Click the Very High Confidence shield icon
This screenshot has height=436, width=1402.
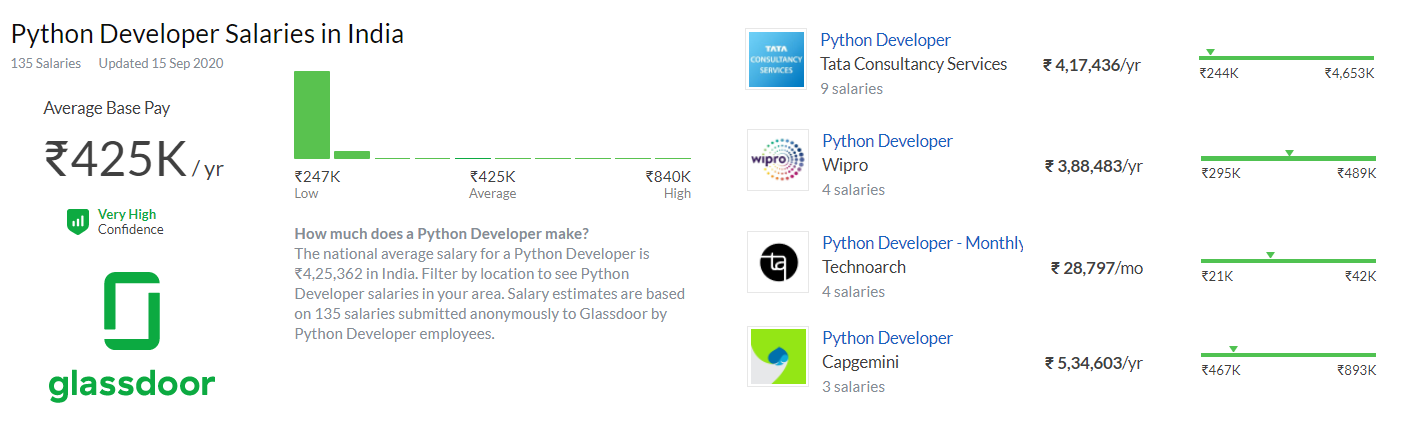click(x=77, y=222)
